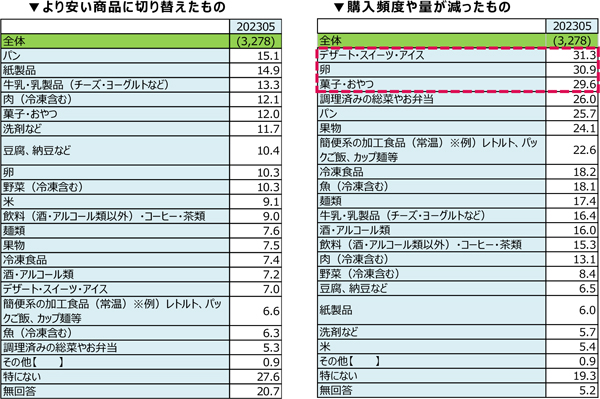This screenshot has height=399, width=600.
Task: Select the value 15.3 for 飲料
Action: coord(584,244)
